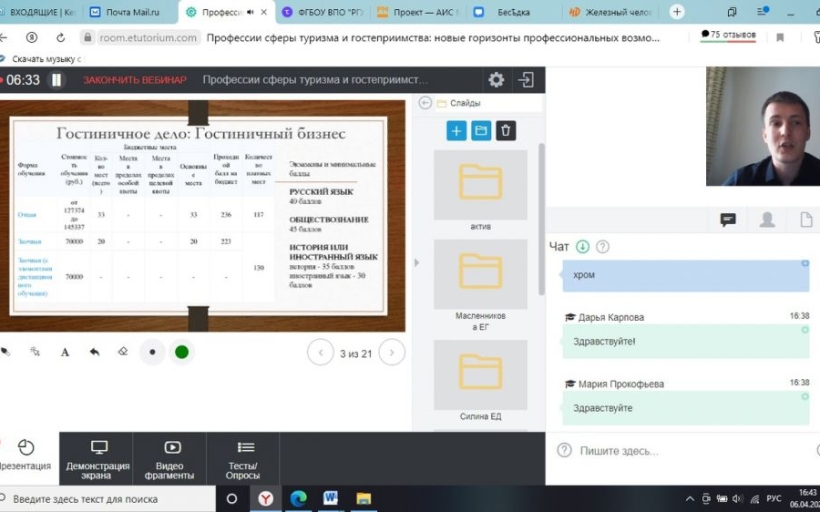Open a new browser tab
820x512 pixels.
677,12
